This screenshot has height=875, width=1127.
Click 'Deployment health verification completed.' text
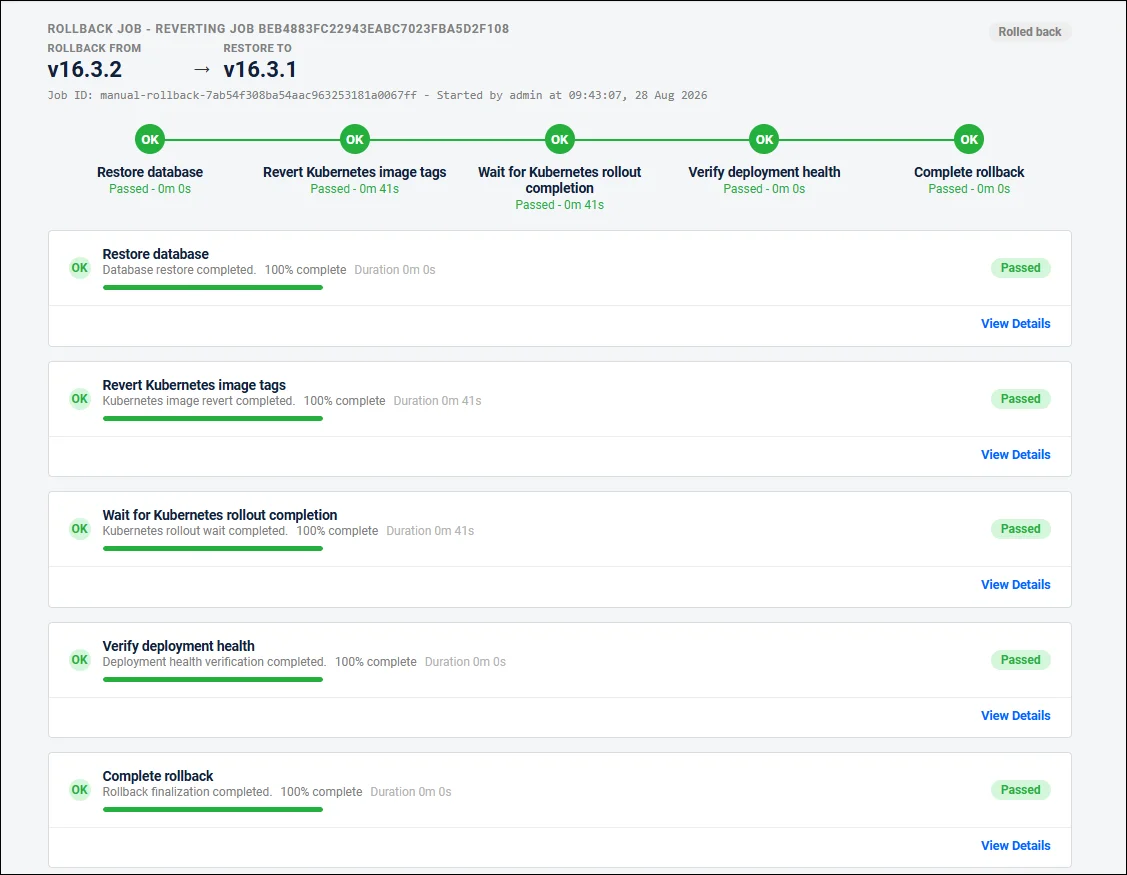214,661
